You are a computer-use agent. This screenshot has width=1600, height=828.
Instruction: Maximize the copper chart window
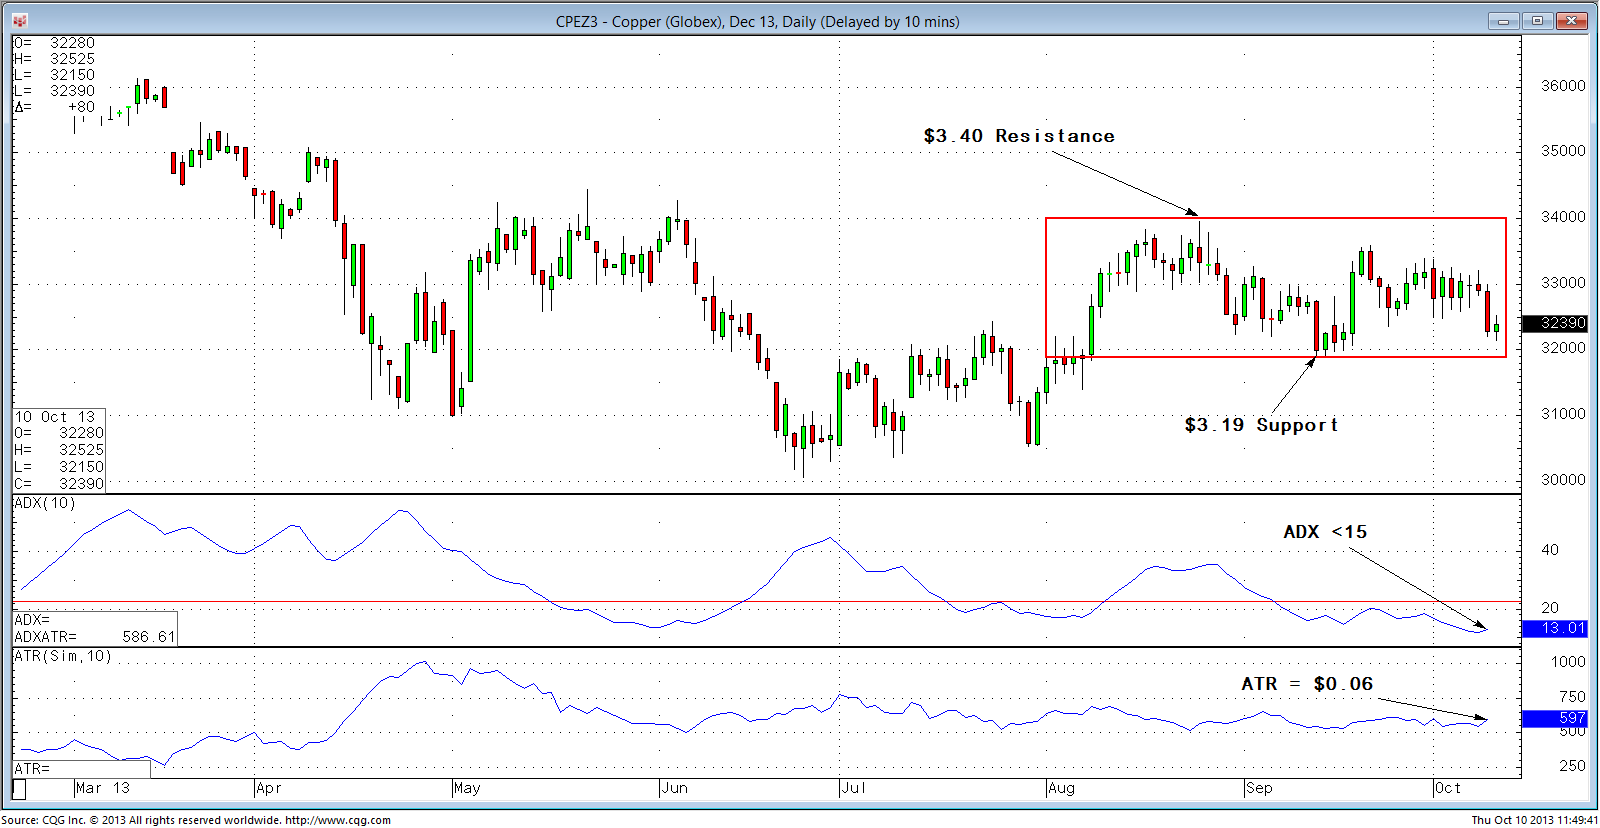coord(1537,21)
